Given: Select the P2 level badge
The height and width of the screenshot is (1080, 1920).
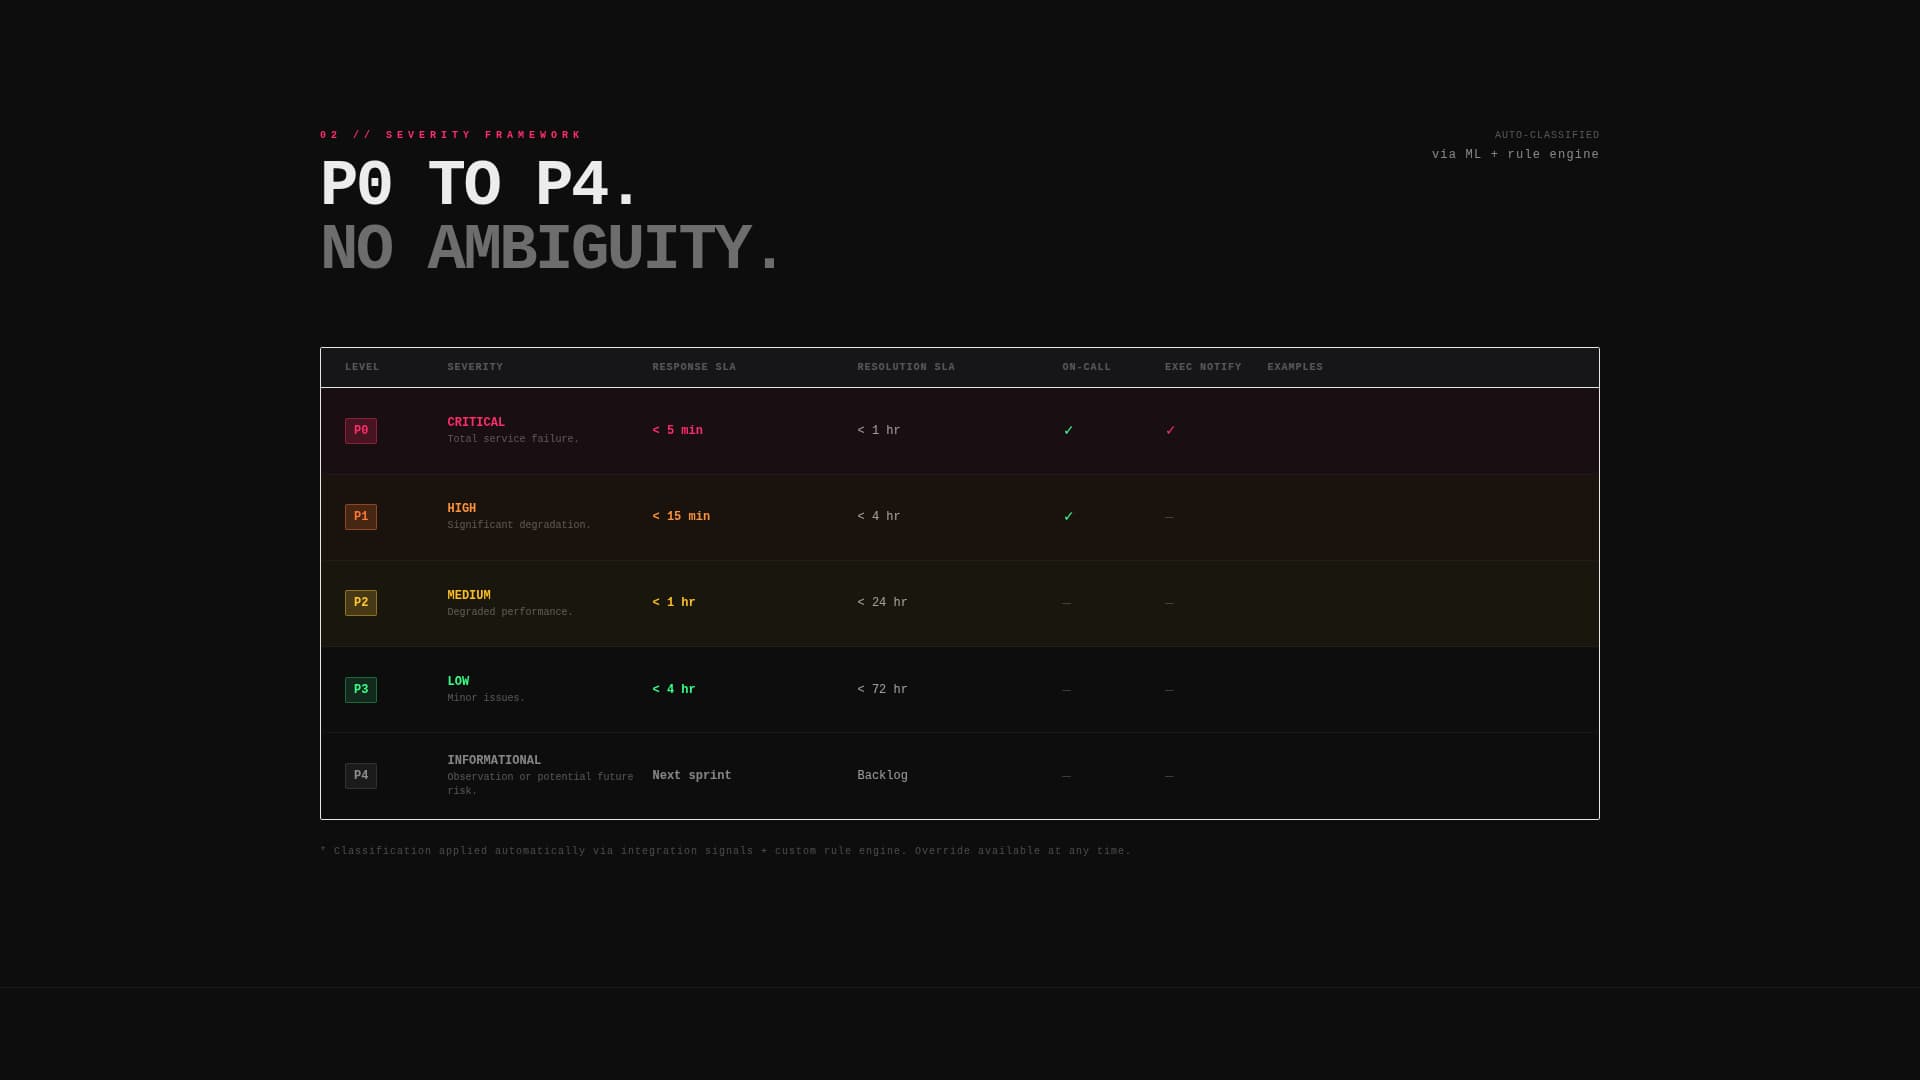Looking at the screenshot, I should [x=361, y=602].
